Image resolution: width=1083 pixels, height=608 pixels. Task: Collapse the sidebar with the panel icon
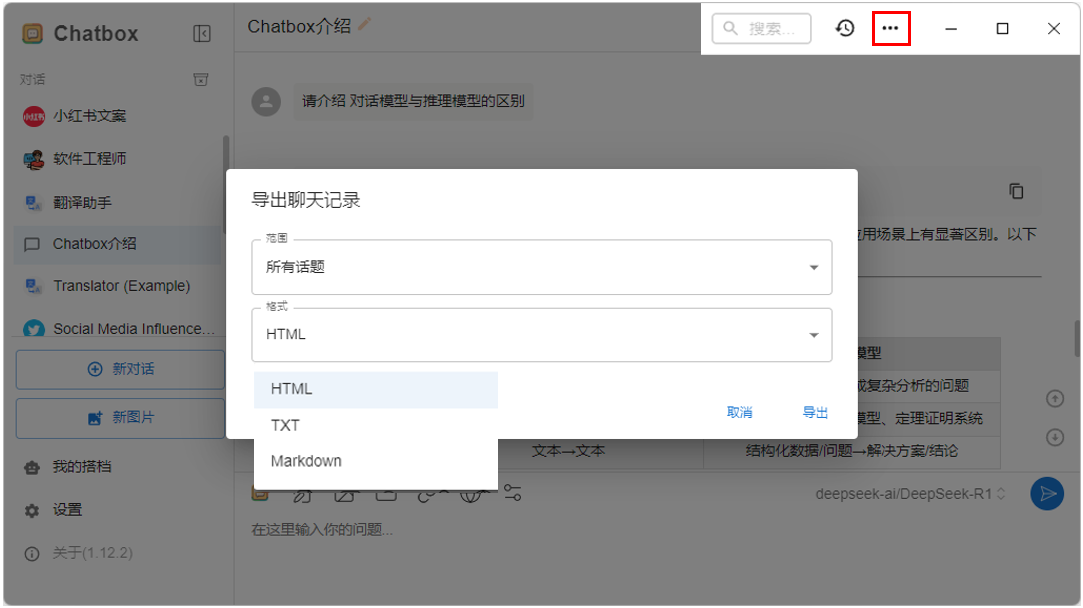pos(202,33)
